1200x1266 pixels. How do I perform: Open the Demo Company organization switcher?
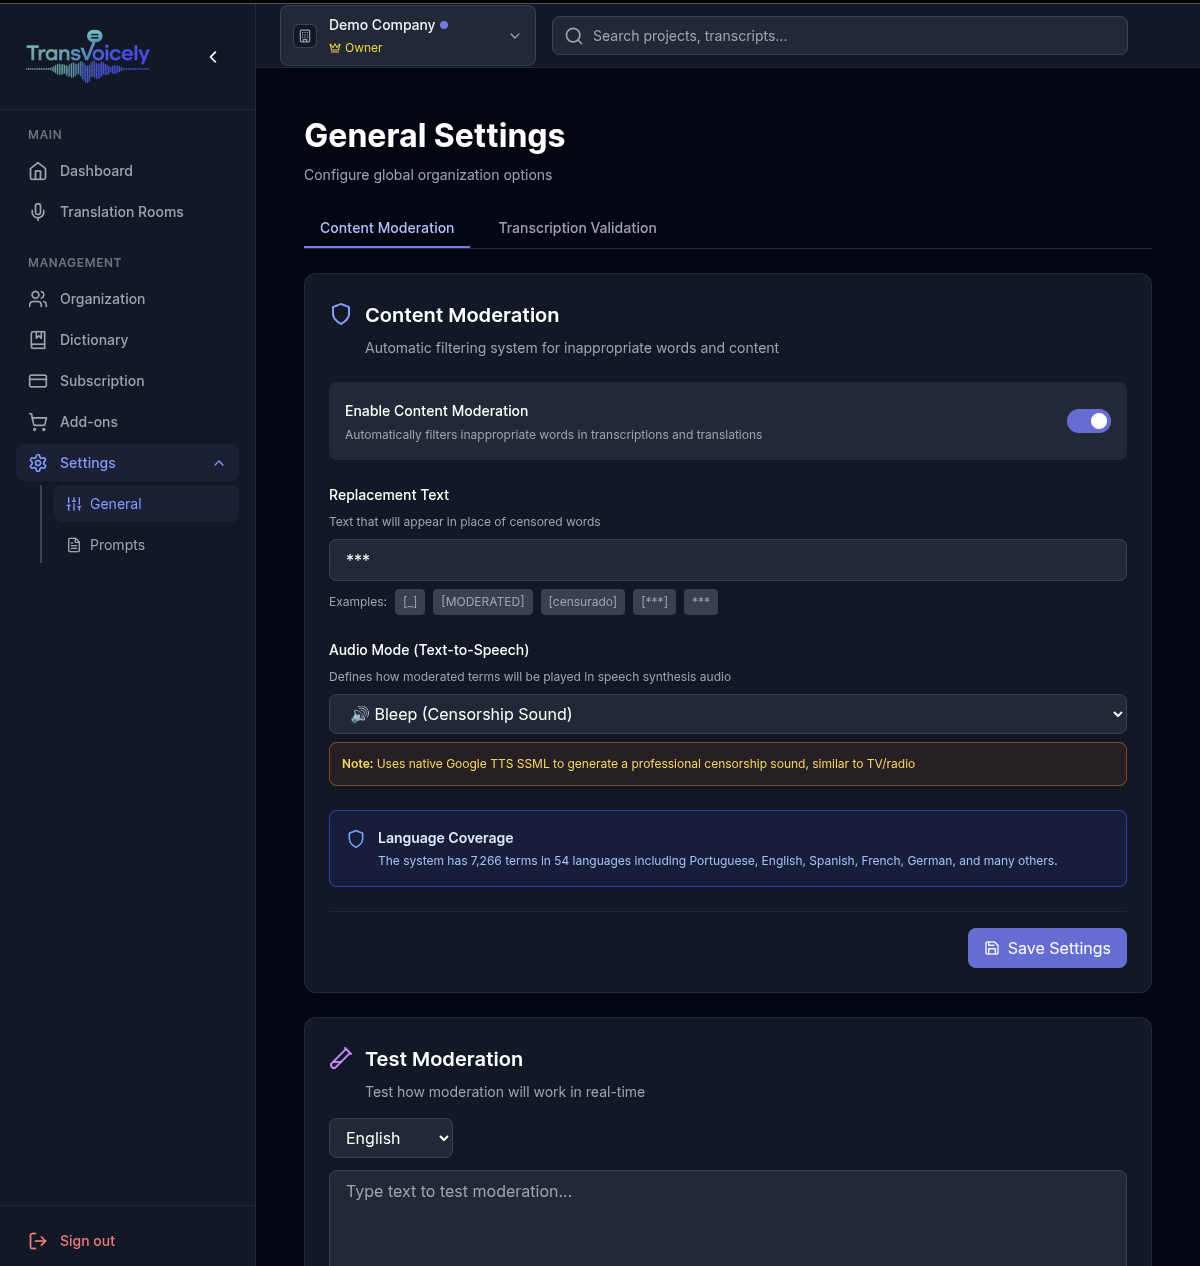coord(408,36)
